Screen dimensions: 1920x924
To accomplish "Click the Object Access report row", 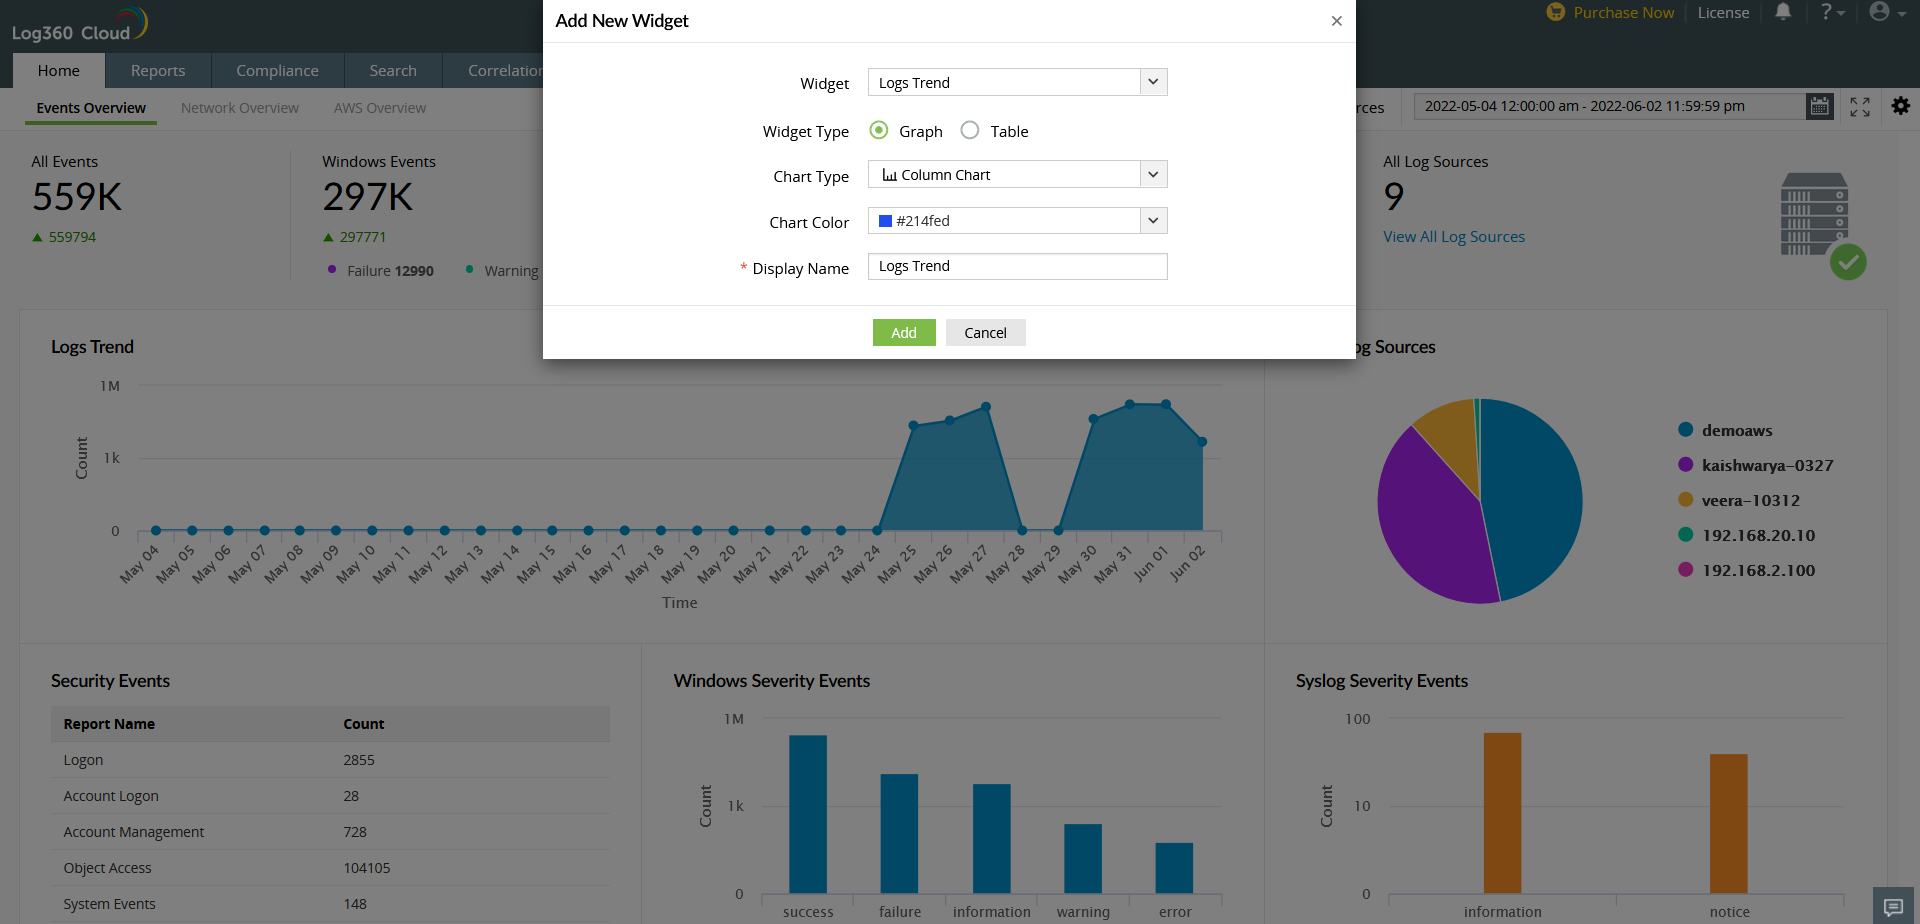I will pos(330,868).
